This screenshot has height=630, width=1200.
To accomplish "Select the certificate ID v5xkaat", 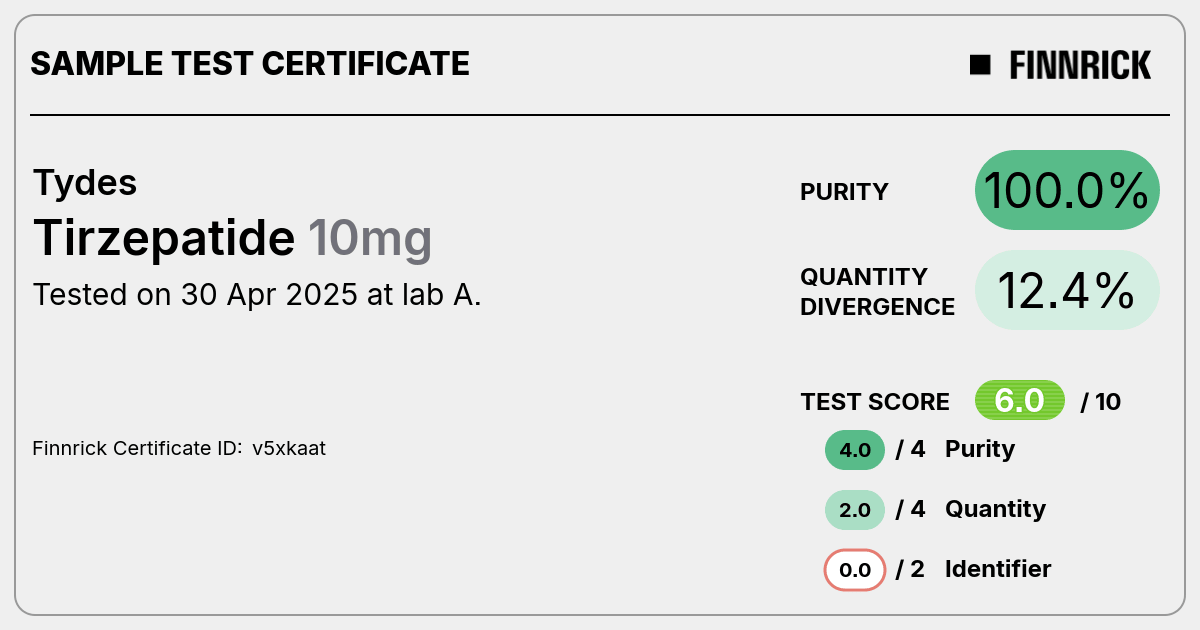I will pos(289,449).
